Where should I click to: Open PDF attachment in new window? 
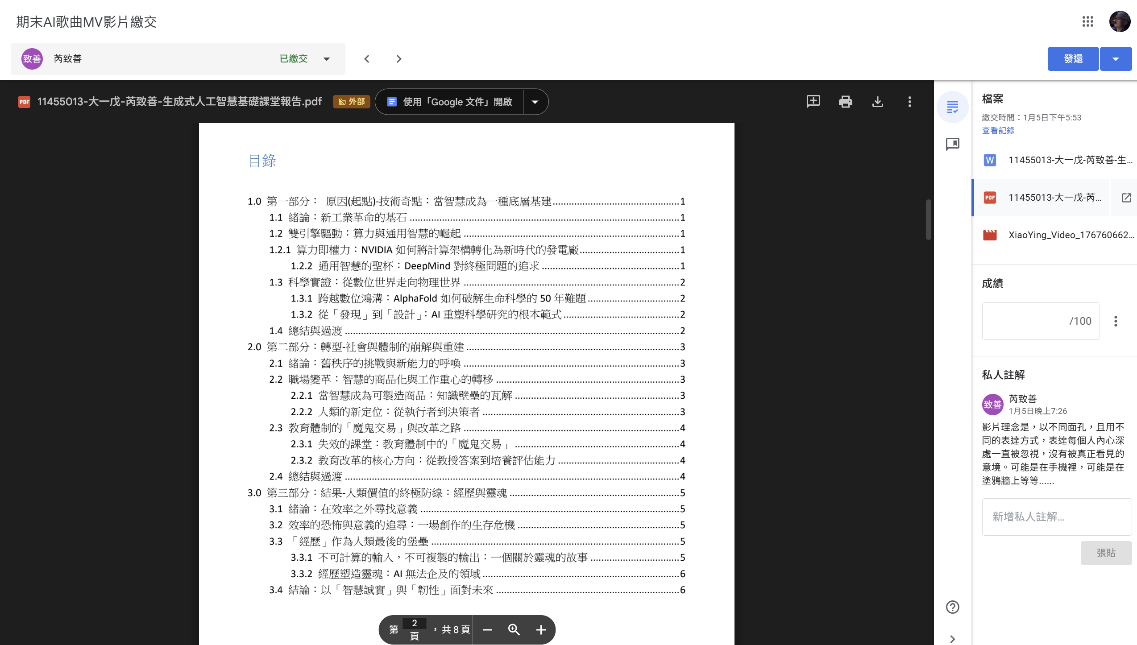pos(1126,197)
